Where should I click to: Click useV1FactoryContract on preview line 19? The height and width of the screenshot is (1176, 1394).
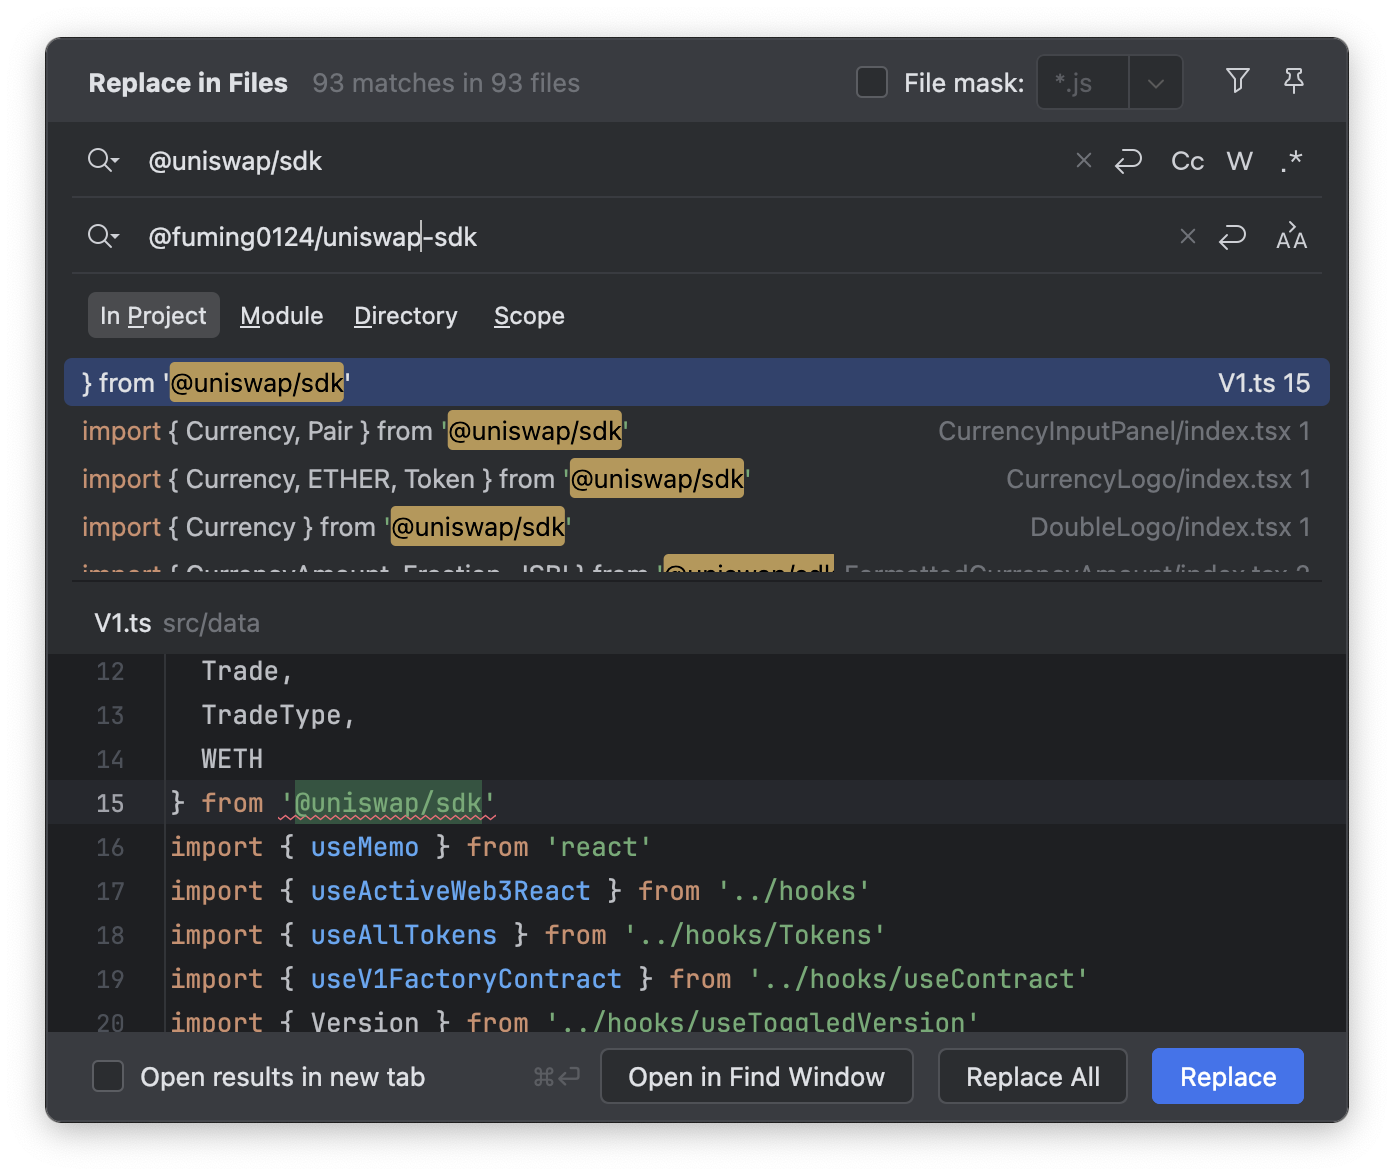click(466, 979)
